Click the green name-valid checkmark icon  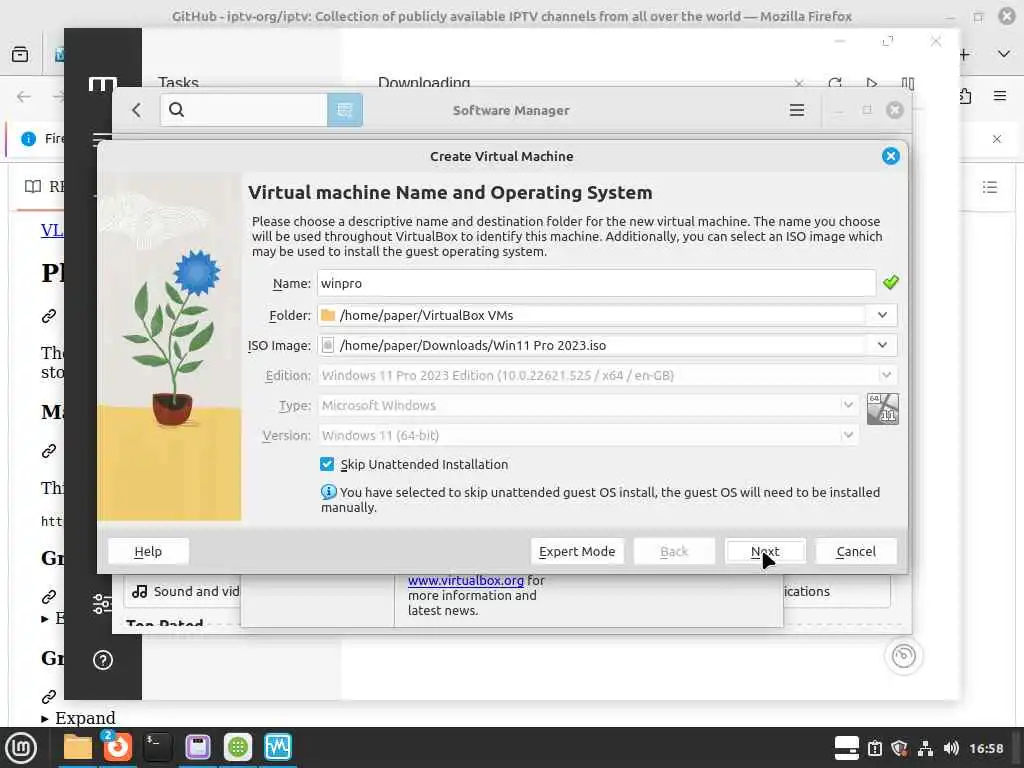coord(890,282)
